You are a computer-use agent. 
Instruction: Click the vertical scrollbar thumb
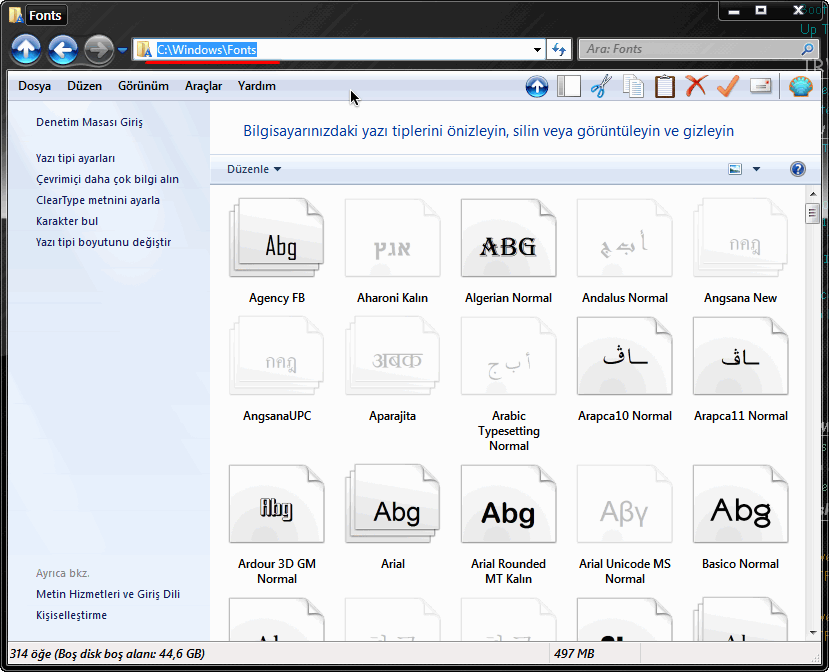813,214
